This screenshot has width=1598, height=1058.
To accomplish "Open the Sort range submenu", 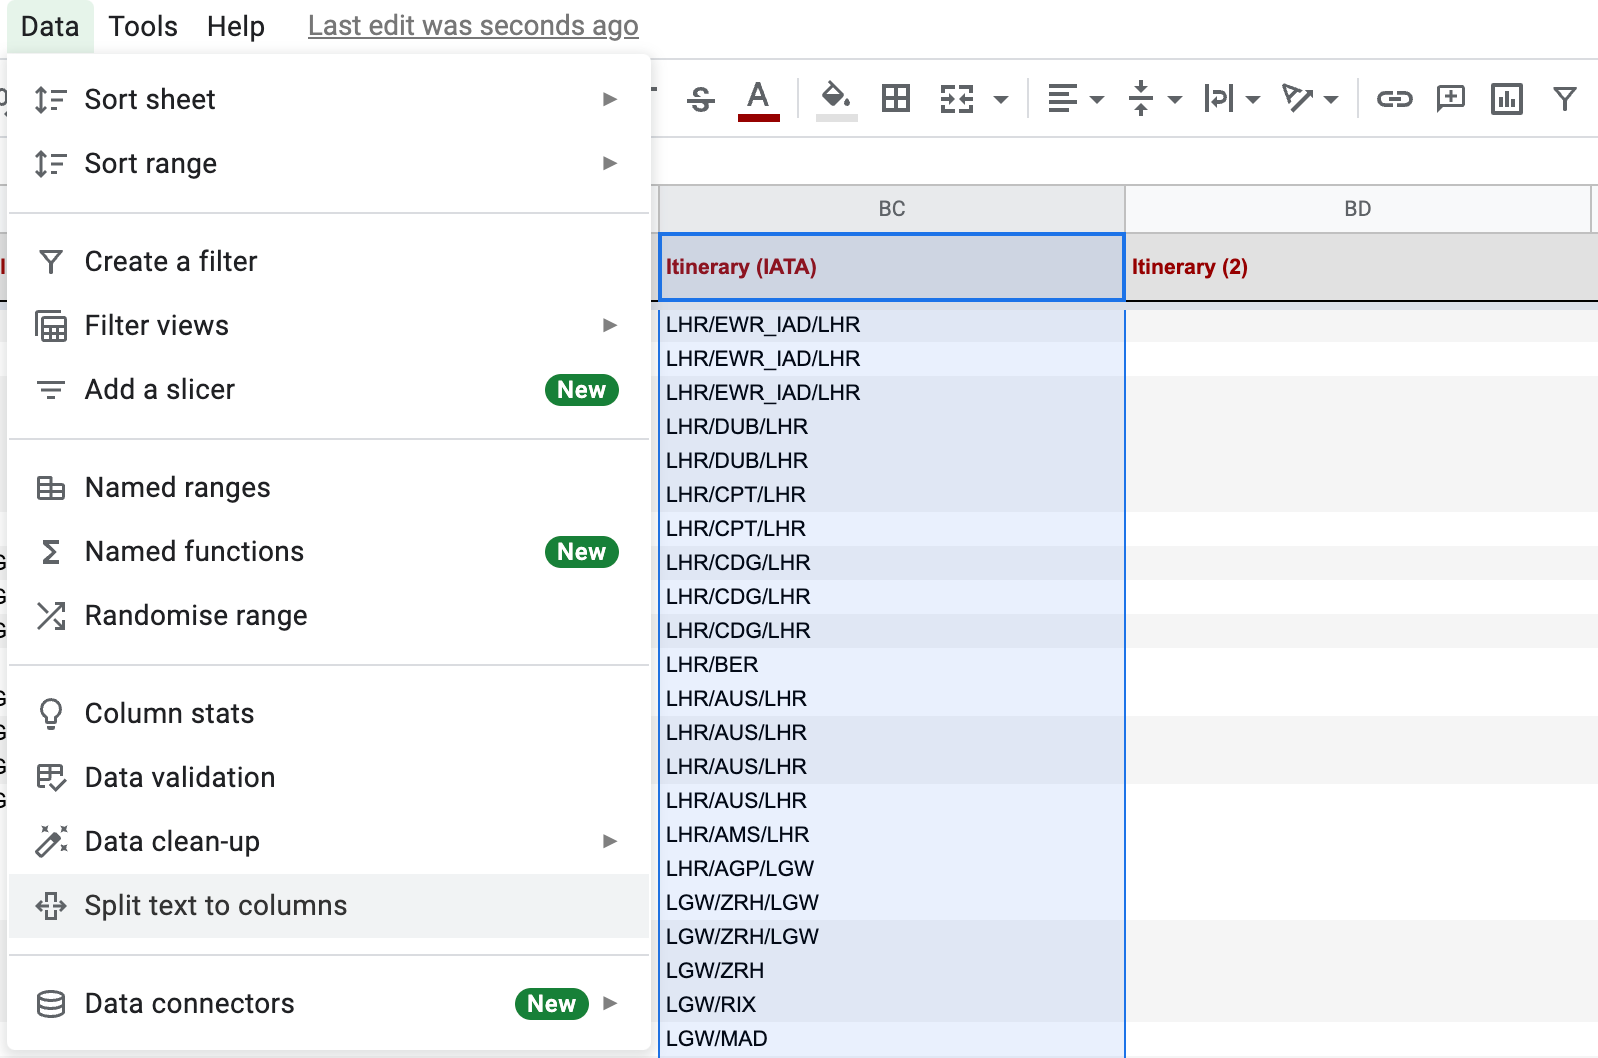I will [x=150, y=164].
